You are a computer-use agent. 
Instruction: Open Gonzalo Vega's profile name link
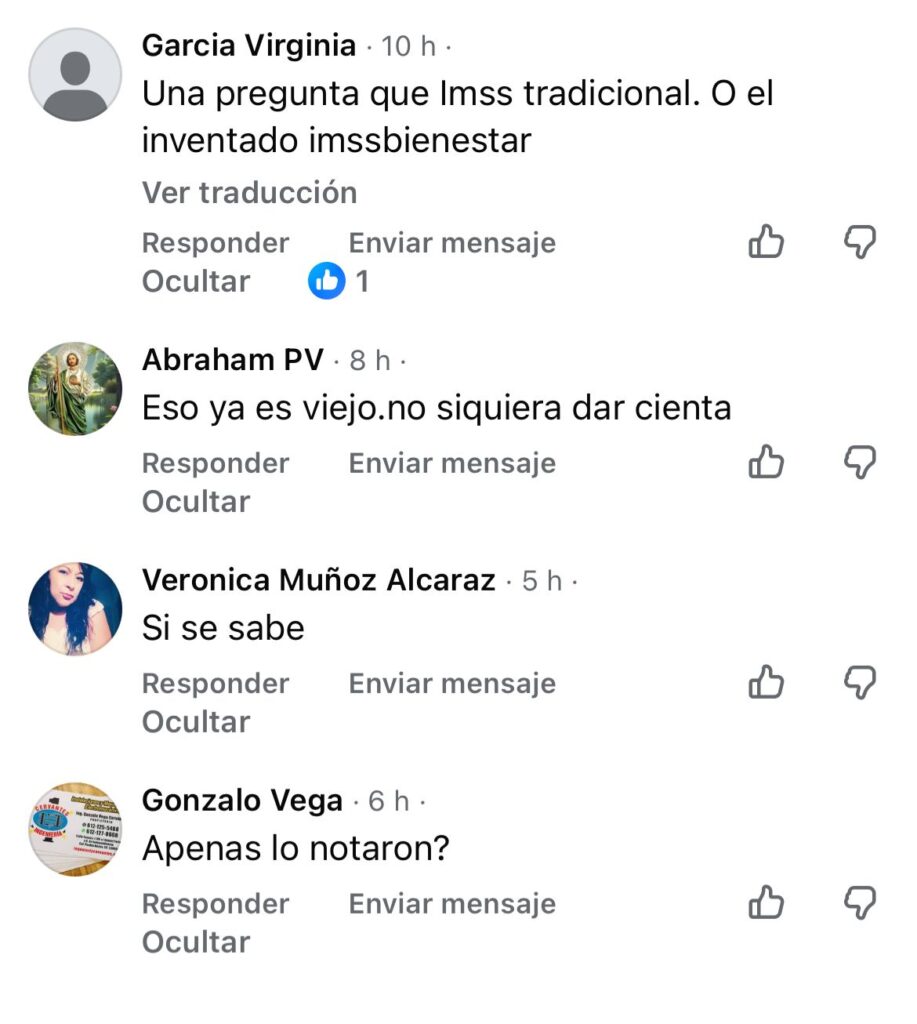[x=242, y=800]
